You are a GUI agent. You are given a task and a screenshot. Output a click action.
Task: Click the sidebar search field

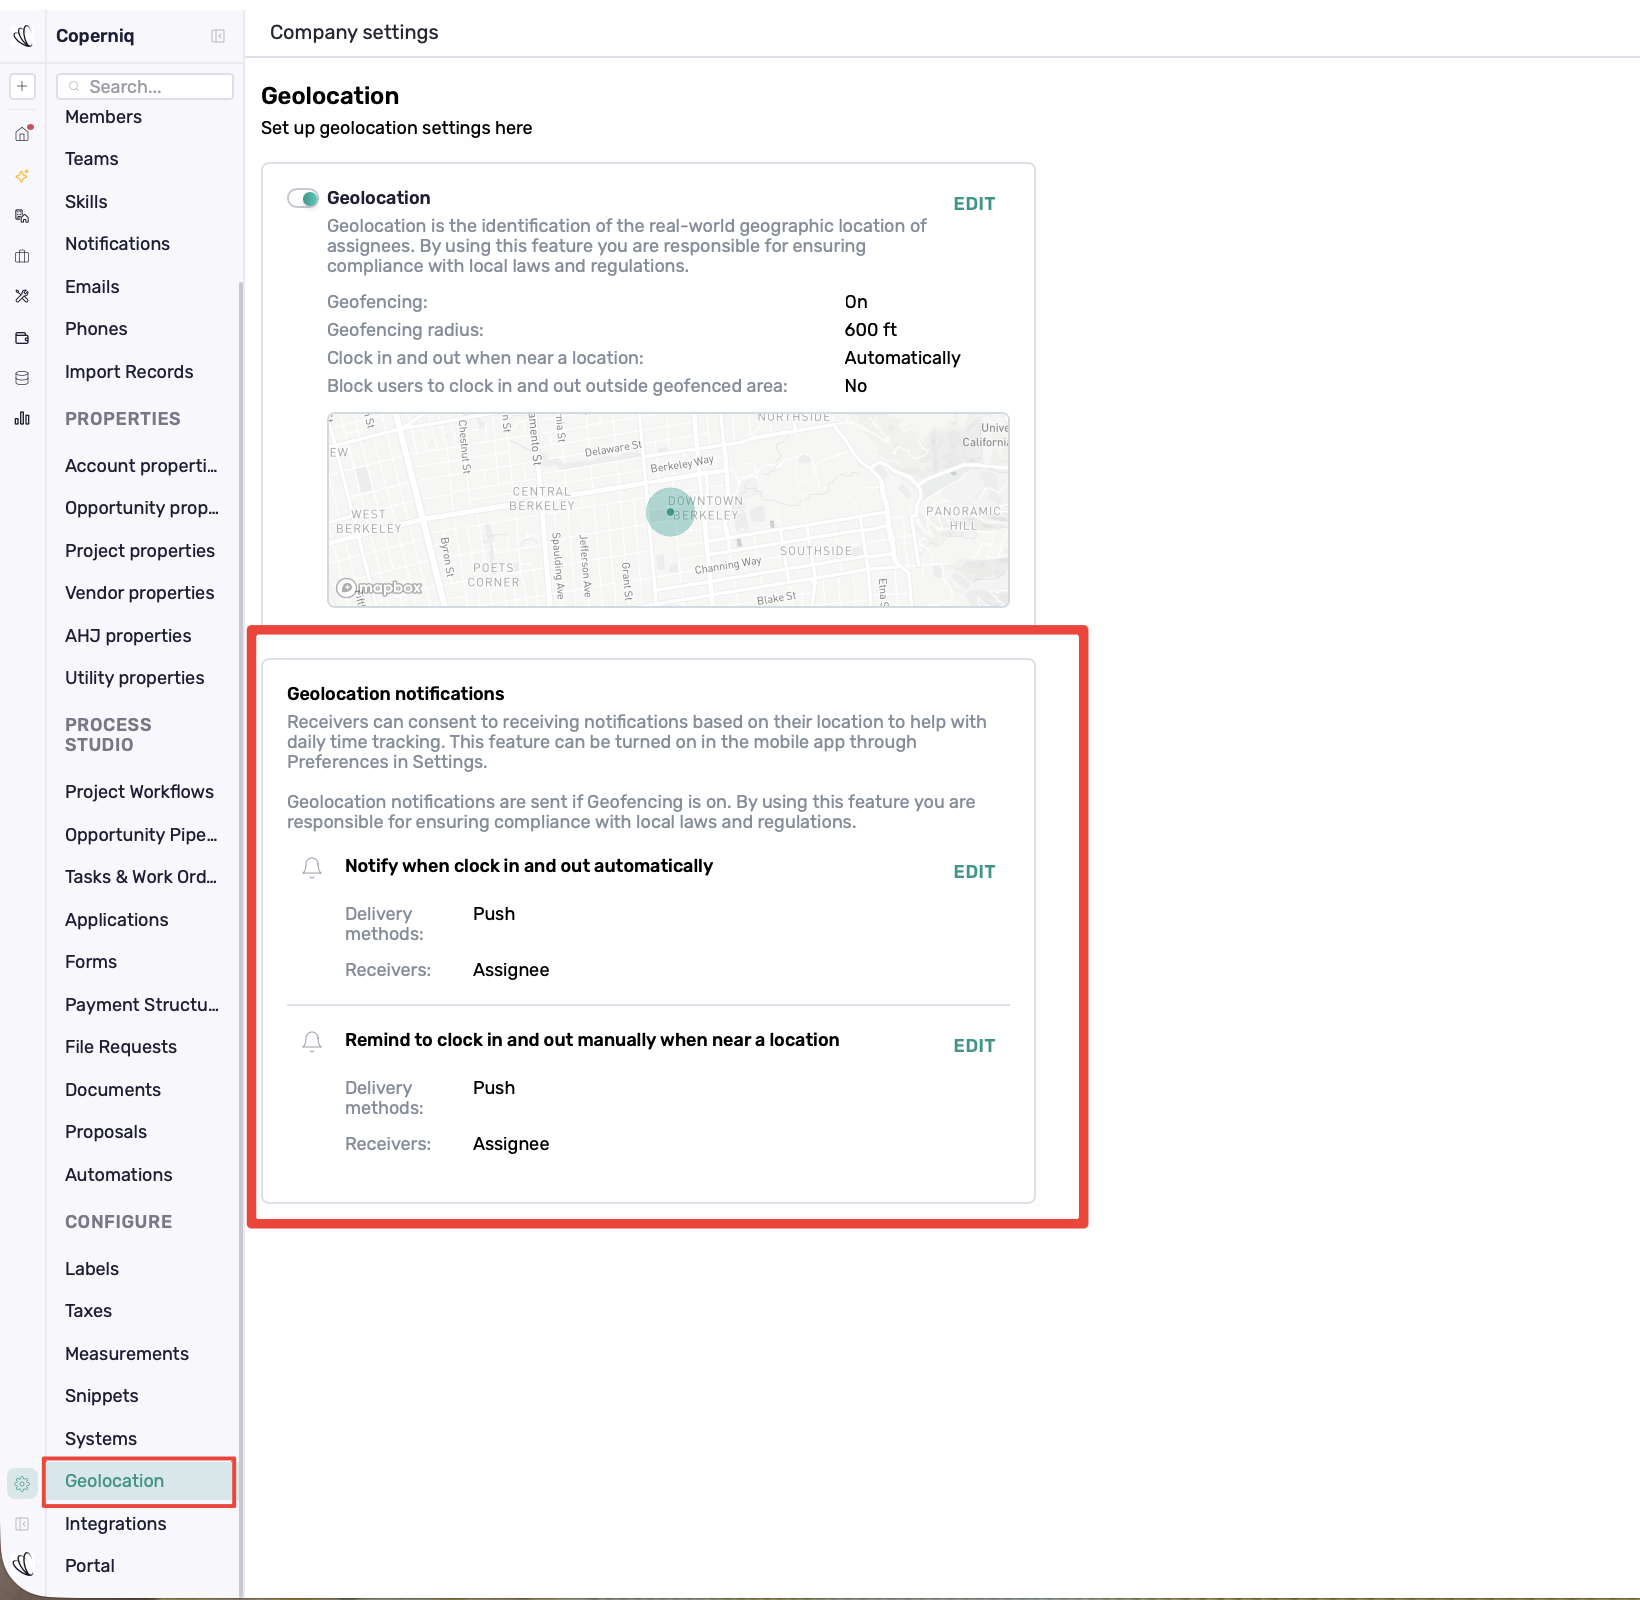pyautogui.click(x=145, y=86)
